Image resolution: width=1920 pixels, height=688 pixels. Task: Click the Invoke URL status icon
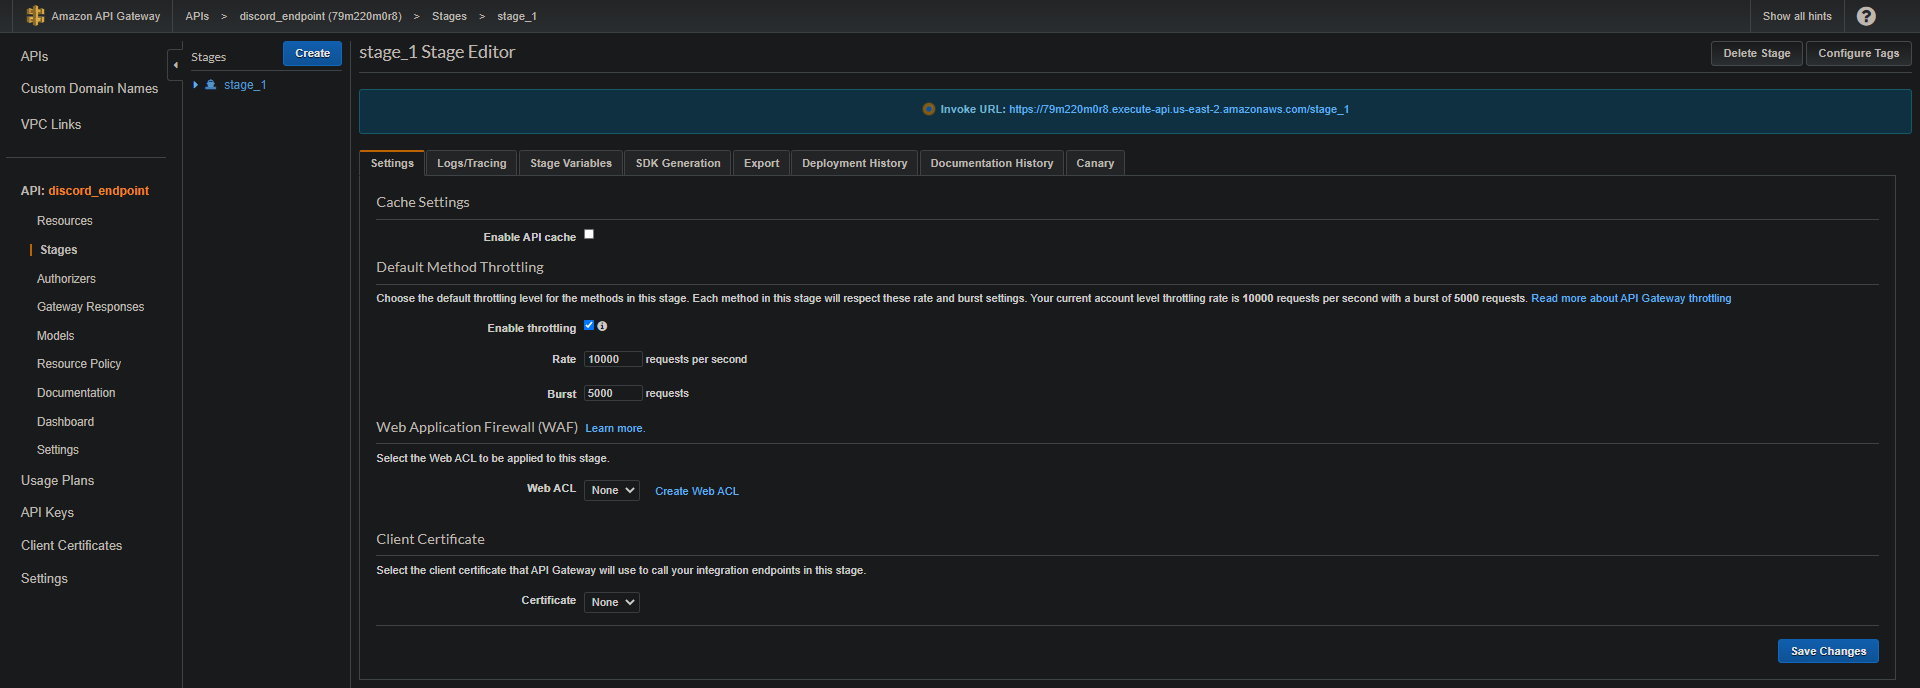click(x=928, y=109)
